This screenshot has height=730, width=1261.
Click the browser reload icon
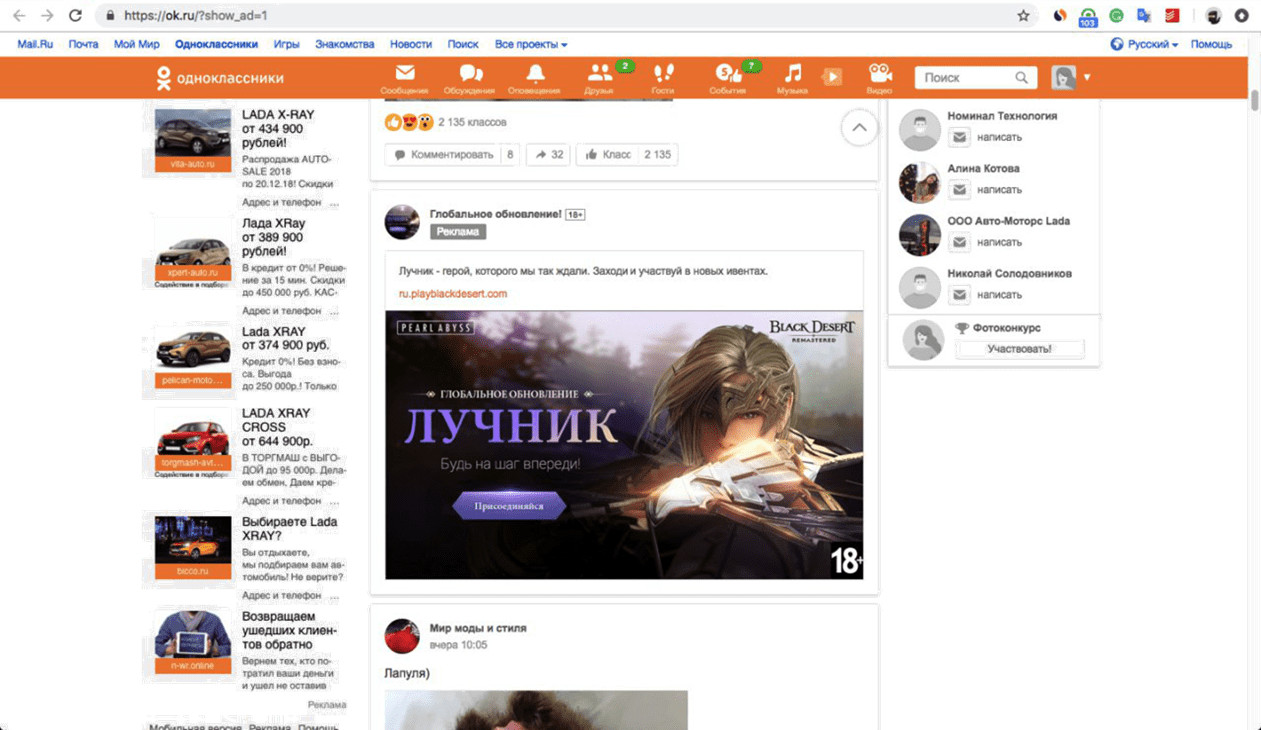coord(75,16)
